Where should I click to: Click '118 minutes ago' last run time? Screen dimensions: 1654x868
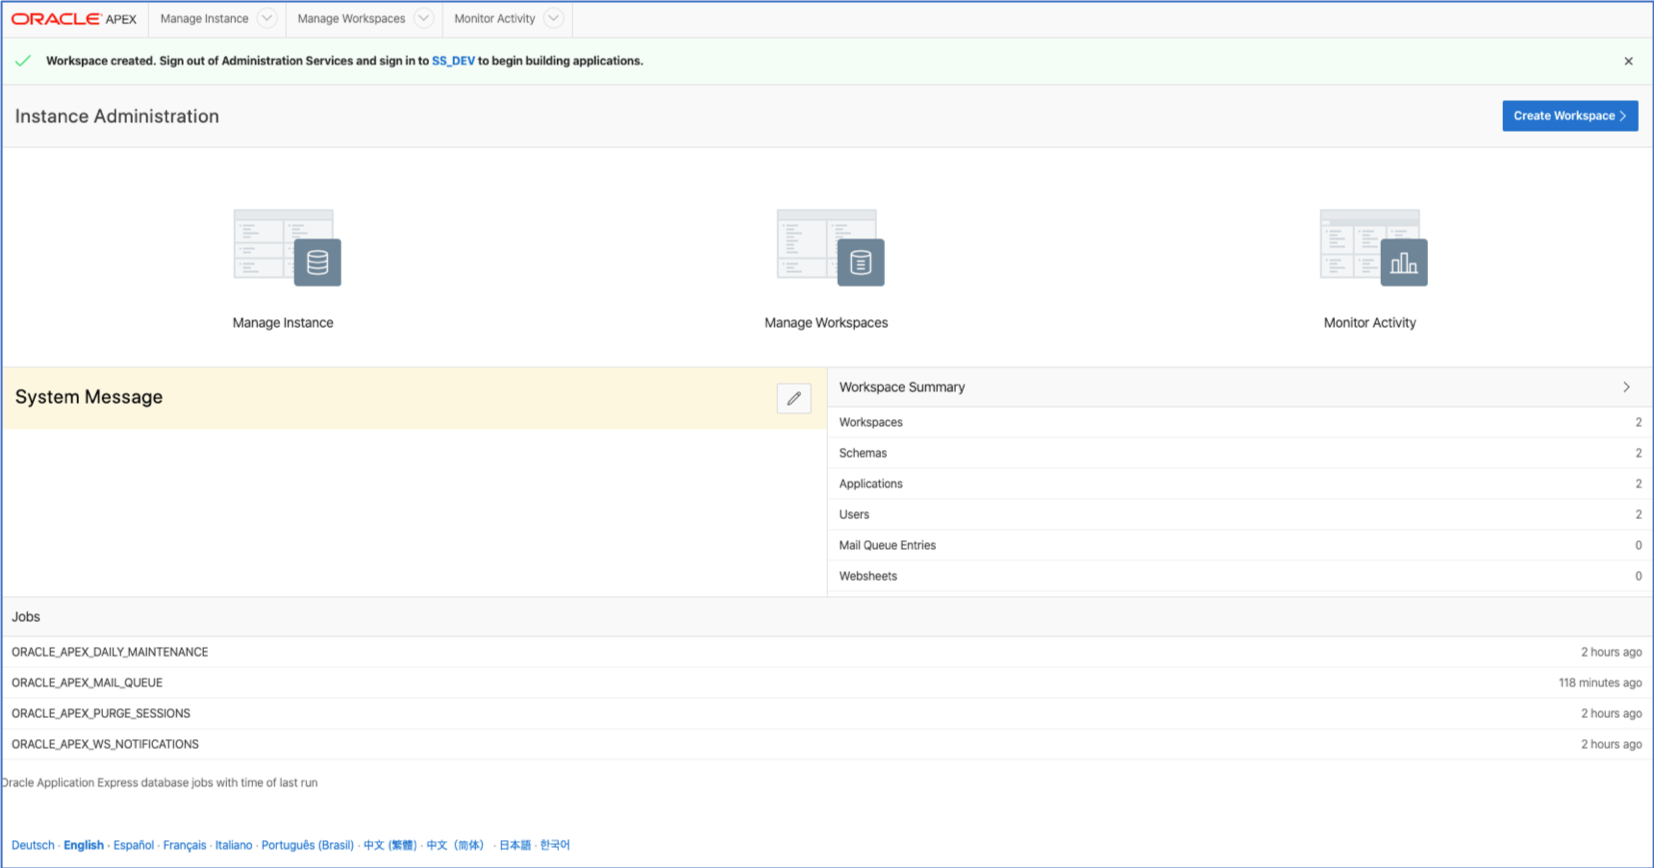[1600, 683]
